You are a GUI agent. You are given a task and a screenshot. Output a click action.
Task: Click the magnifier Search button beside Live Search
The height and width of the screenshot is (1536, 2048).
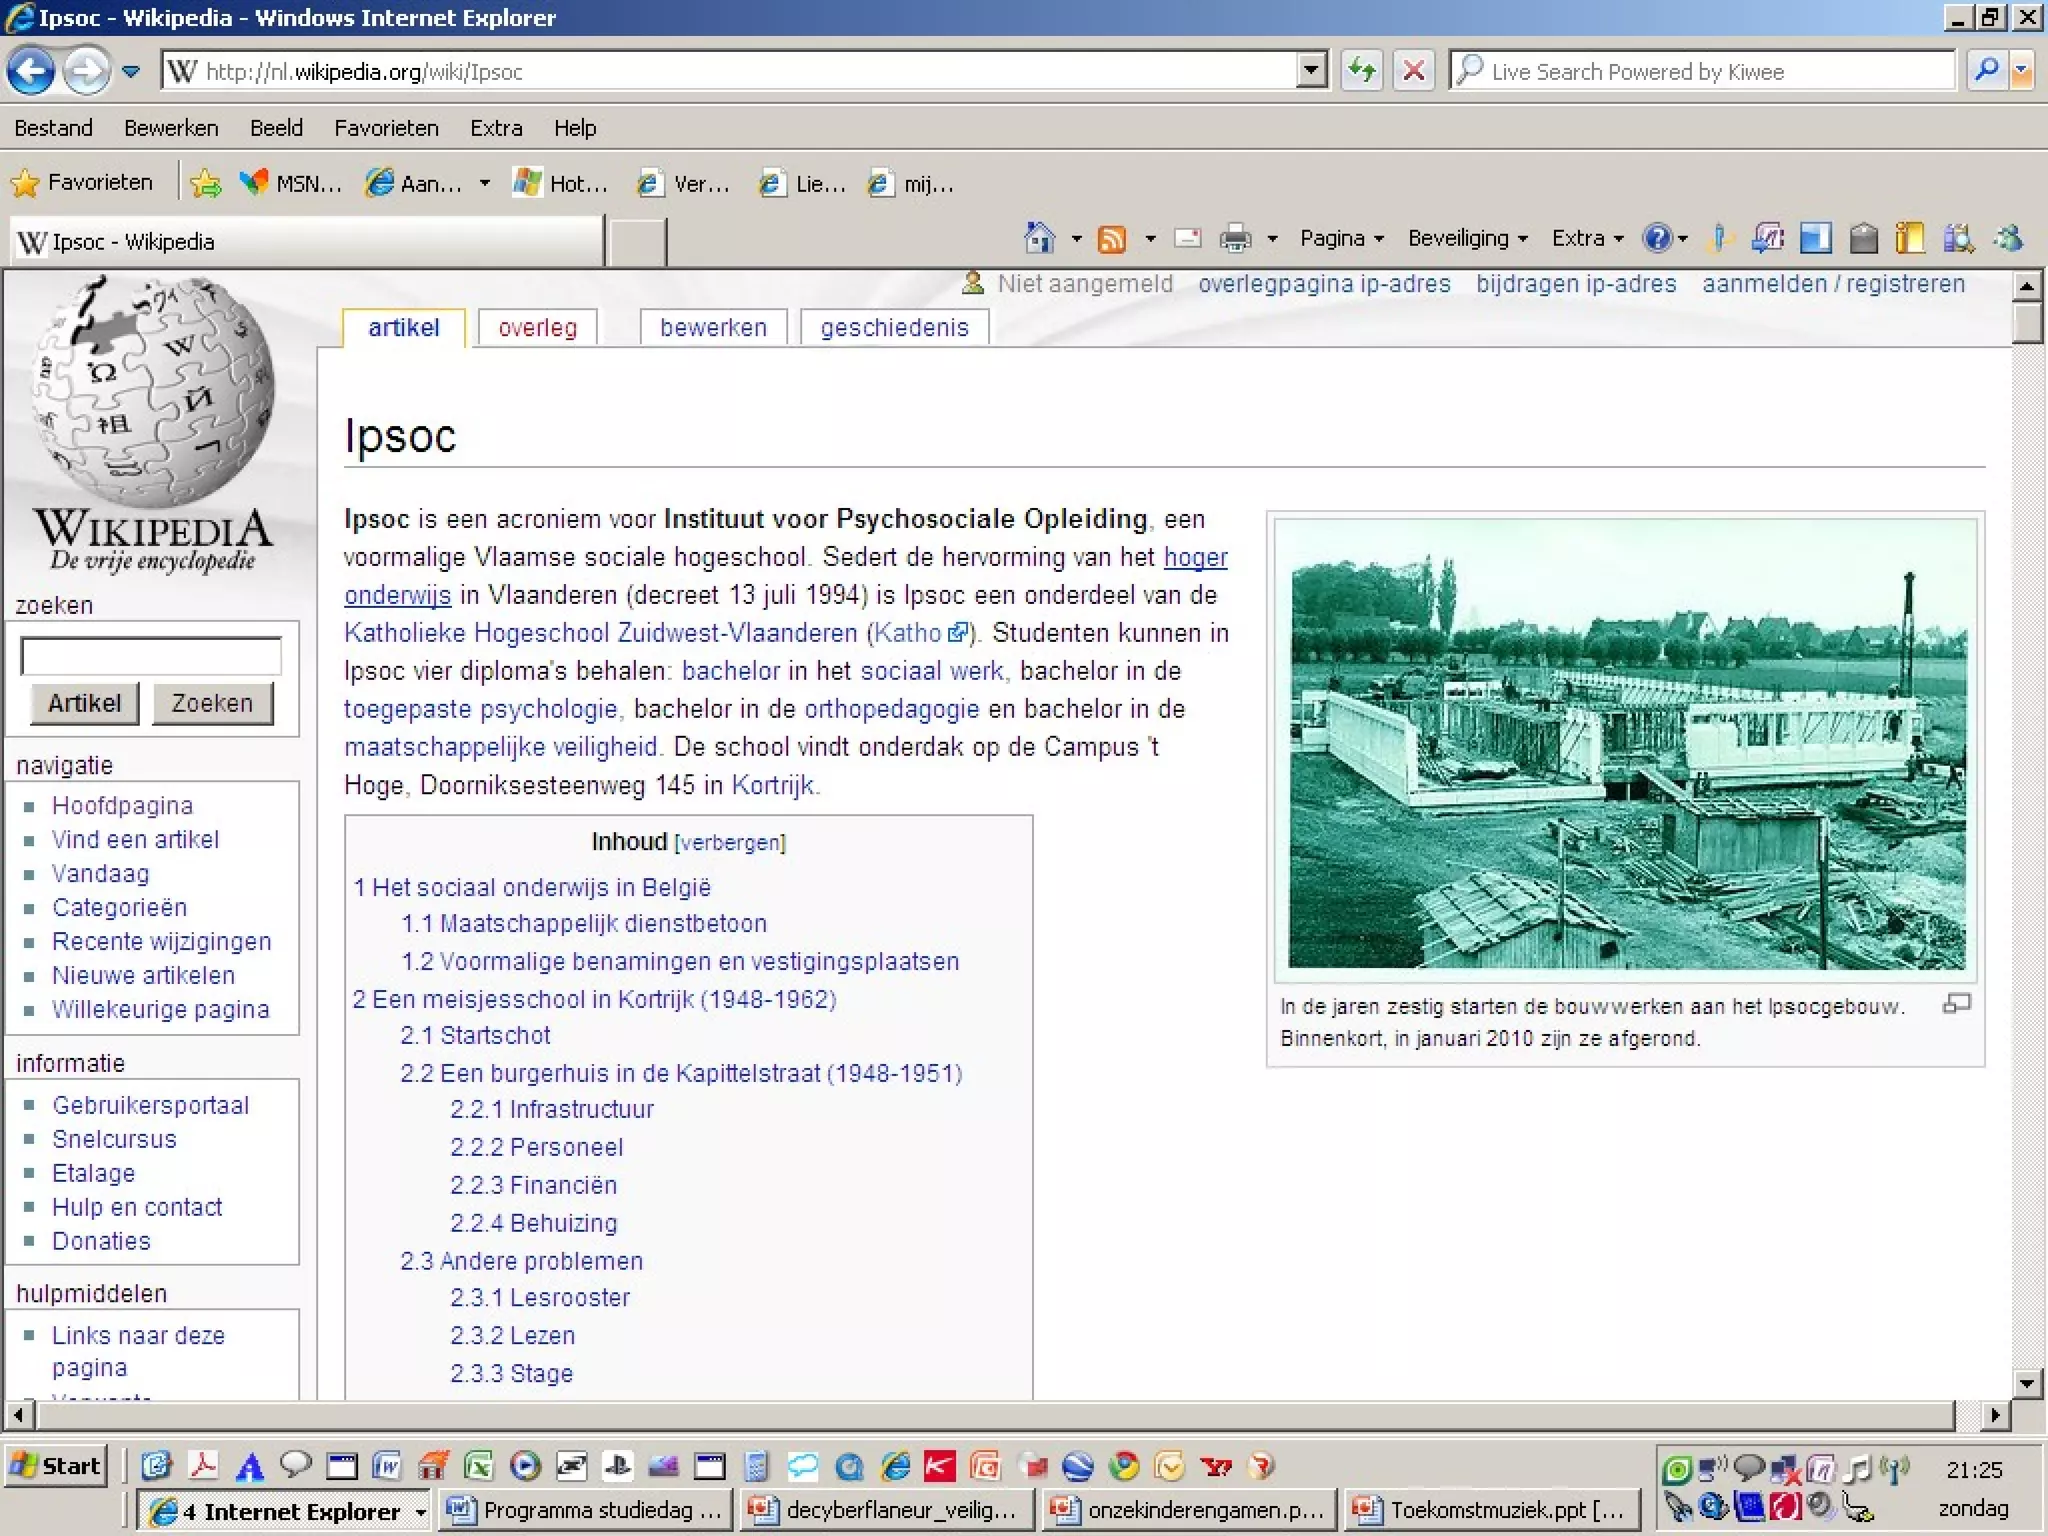(1986, 71)
